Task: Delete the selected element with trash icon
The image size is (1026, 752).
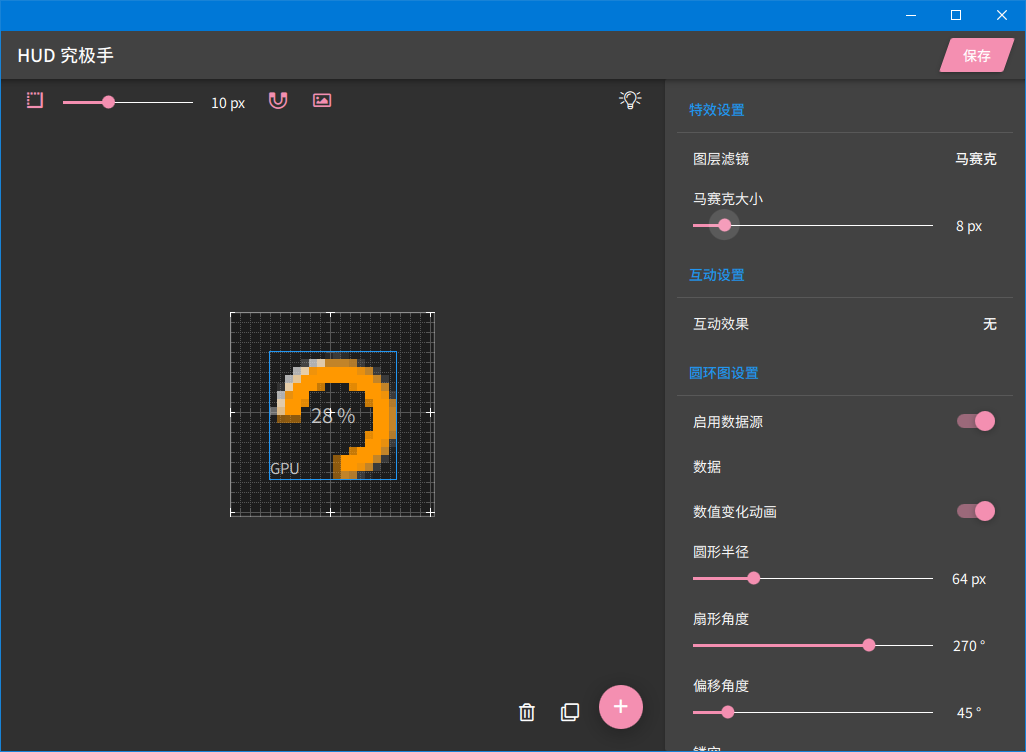Action: point(527,712)
